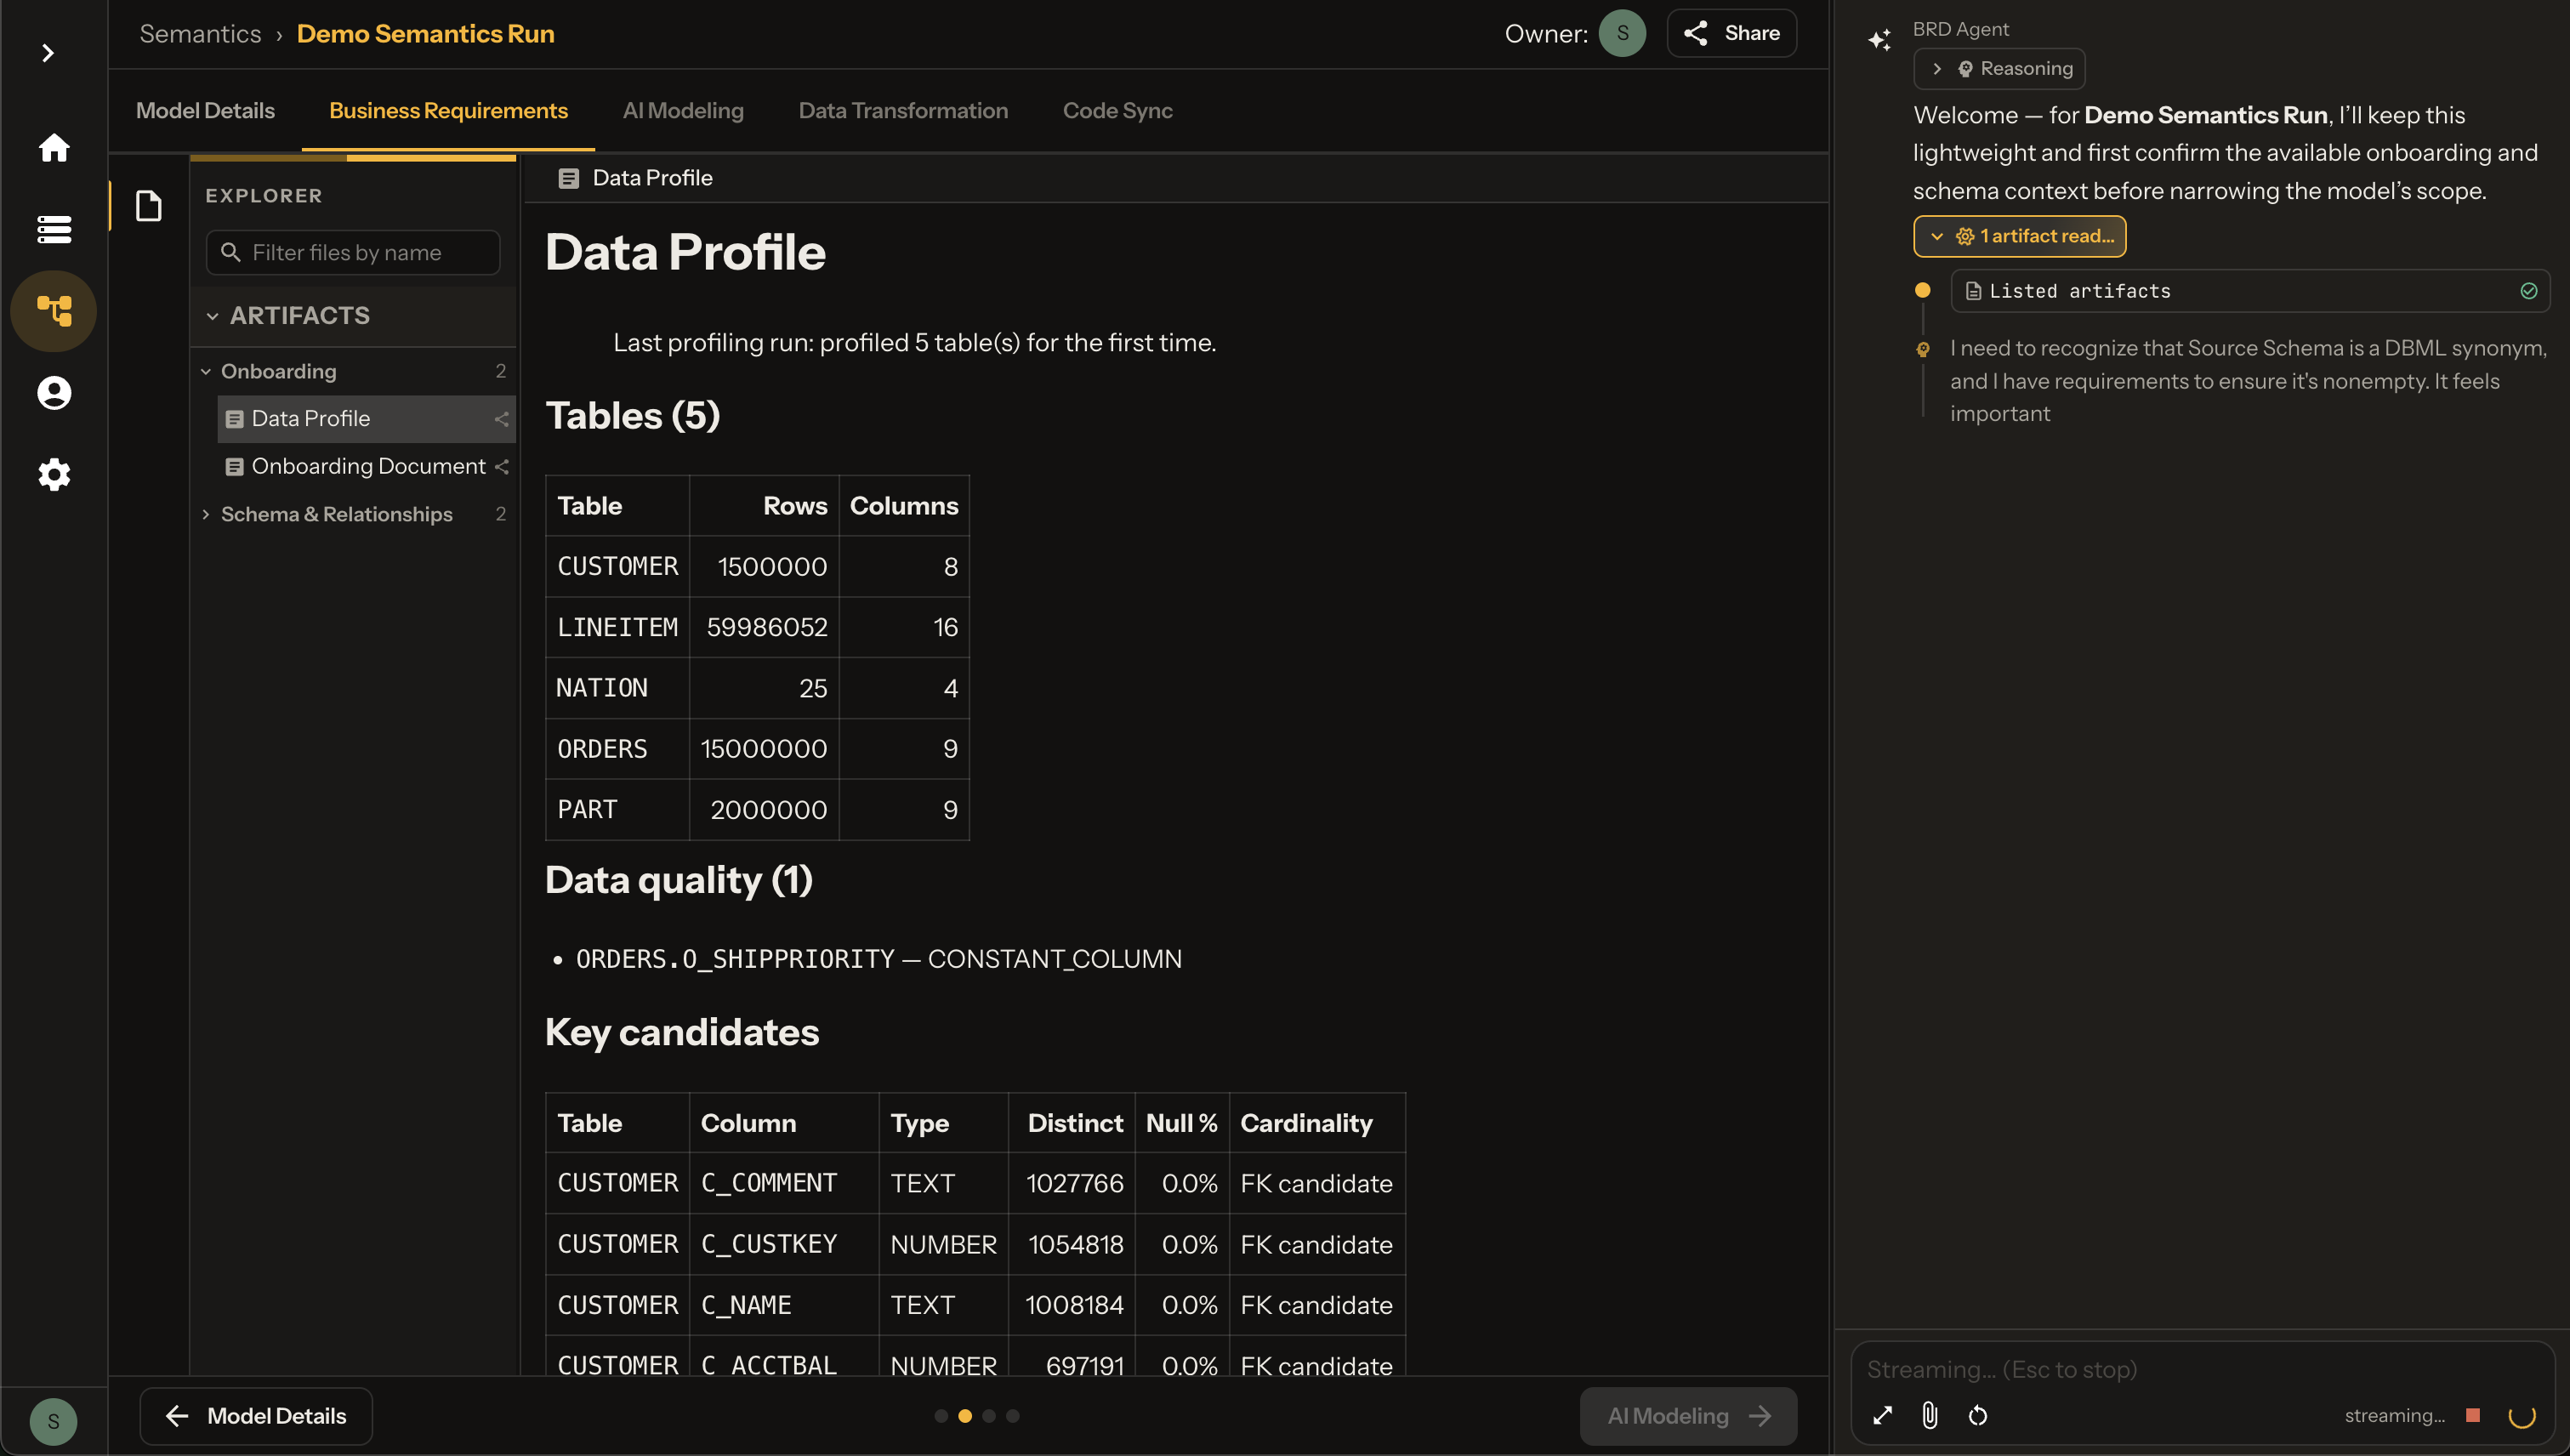The width and height of the screenshot is (2570, 1456).
Task: Switch to the AI Modeling tab
Action: pos(683,110)
